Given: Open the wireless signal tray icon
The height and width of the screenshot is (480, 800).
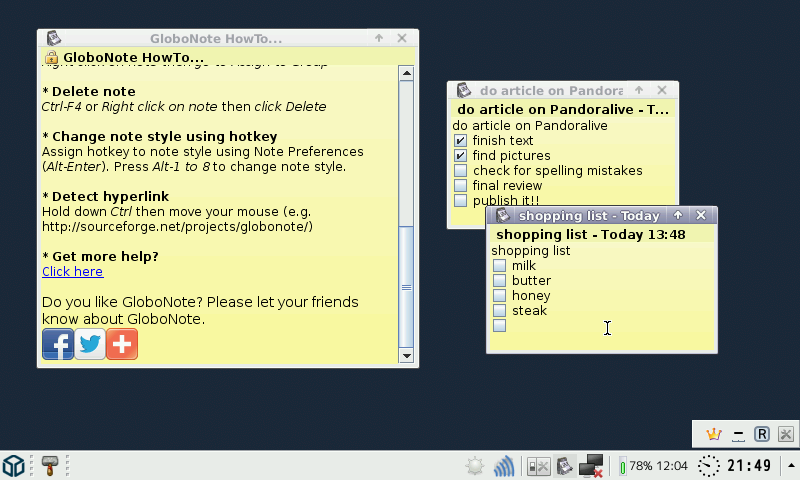Looking at the screenshot, I should 504,466.
